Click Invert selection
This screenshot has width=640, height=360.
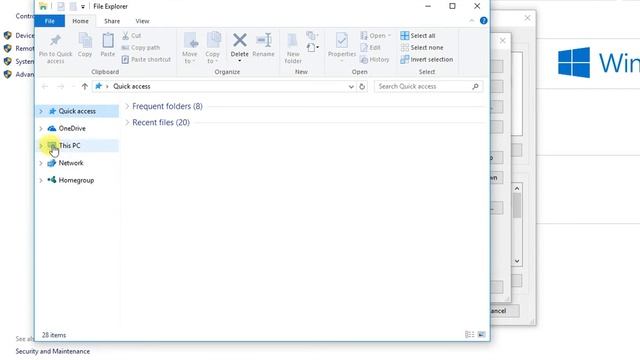pos(427,60)
